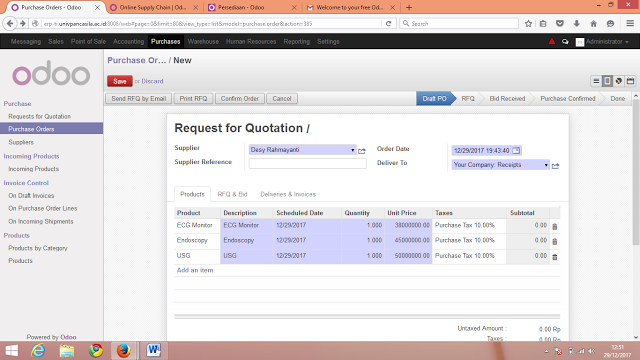Click the Confirm Order button
The image size is (640, 360).
(x=240, y=99)
